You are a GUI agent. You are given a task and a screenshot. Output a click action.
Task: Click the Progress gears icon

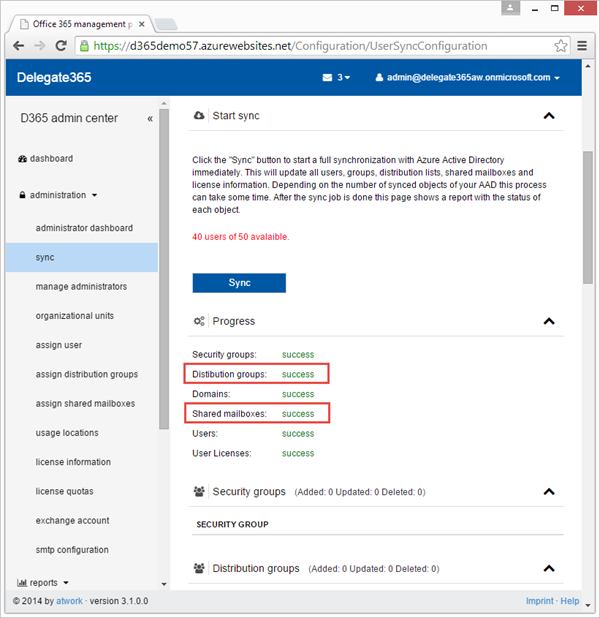(x=199, y=321)
